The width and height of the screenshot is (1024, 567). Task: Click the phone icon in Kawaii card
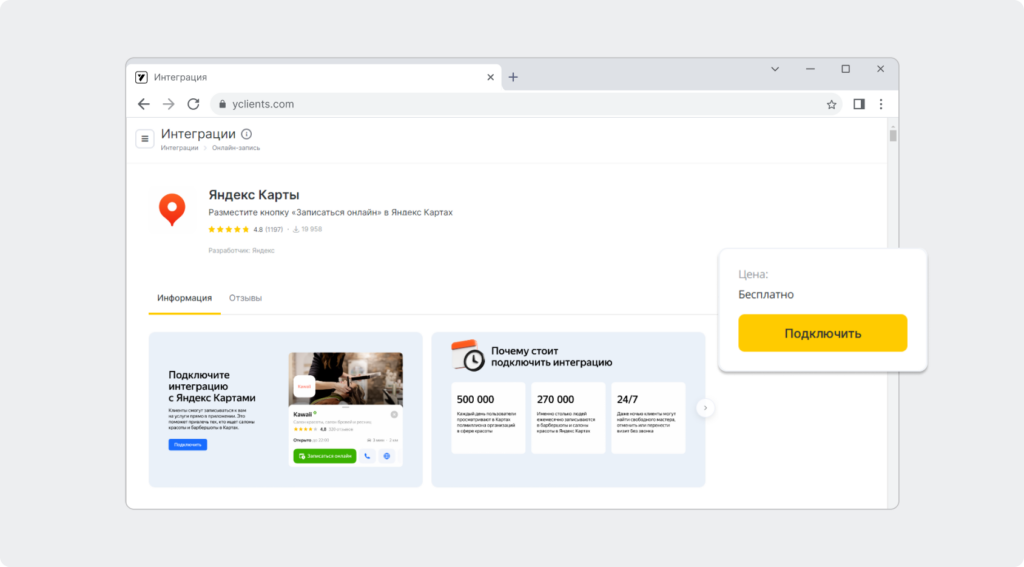coord(367,456)
